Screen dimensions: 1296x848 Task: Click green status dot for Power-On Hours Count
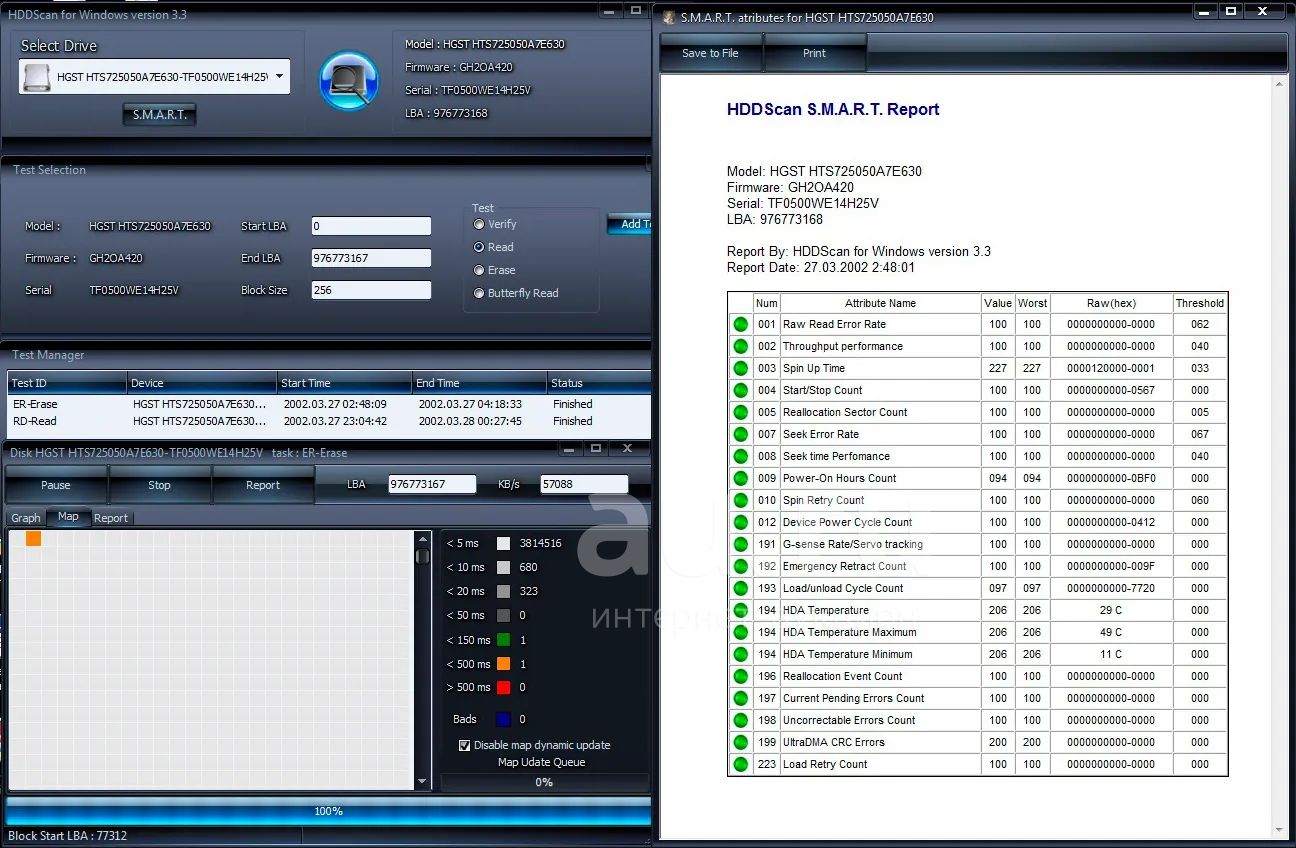(x=740, y=478)
